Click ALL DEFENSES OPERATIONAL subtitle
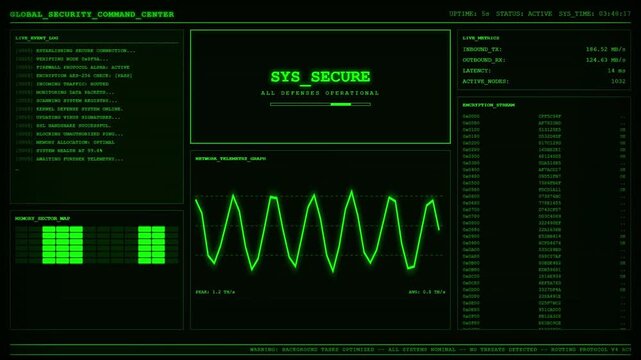This screenshot has width=641, height=360. pos(320,93)
